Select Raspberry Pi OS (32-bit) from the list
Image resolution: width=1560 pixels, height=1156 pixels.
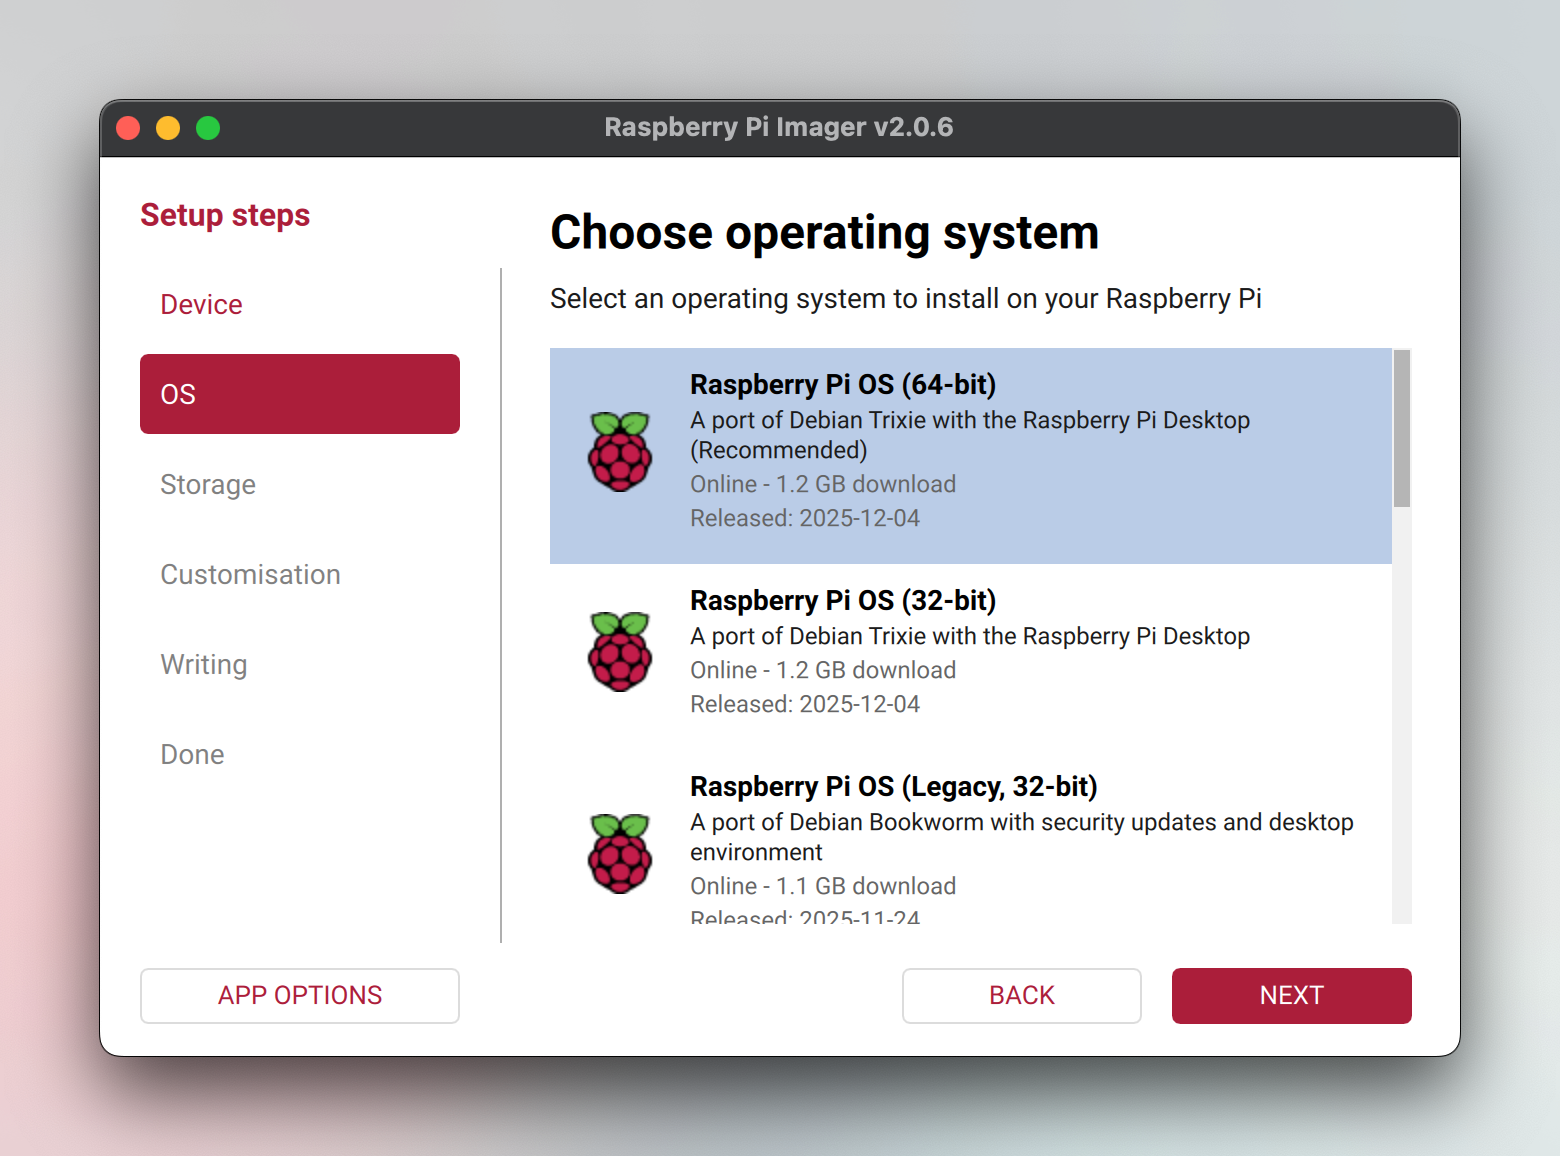[x=970, y=652]
